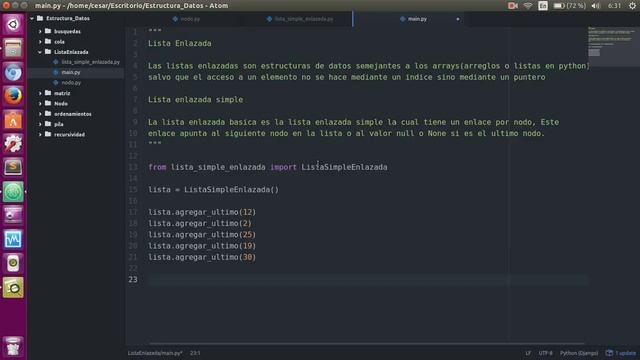The height and width of the screenshot is (360, 640).
Task: Open the Trash in the dock
Action: 13,346
